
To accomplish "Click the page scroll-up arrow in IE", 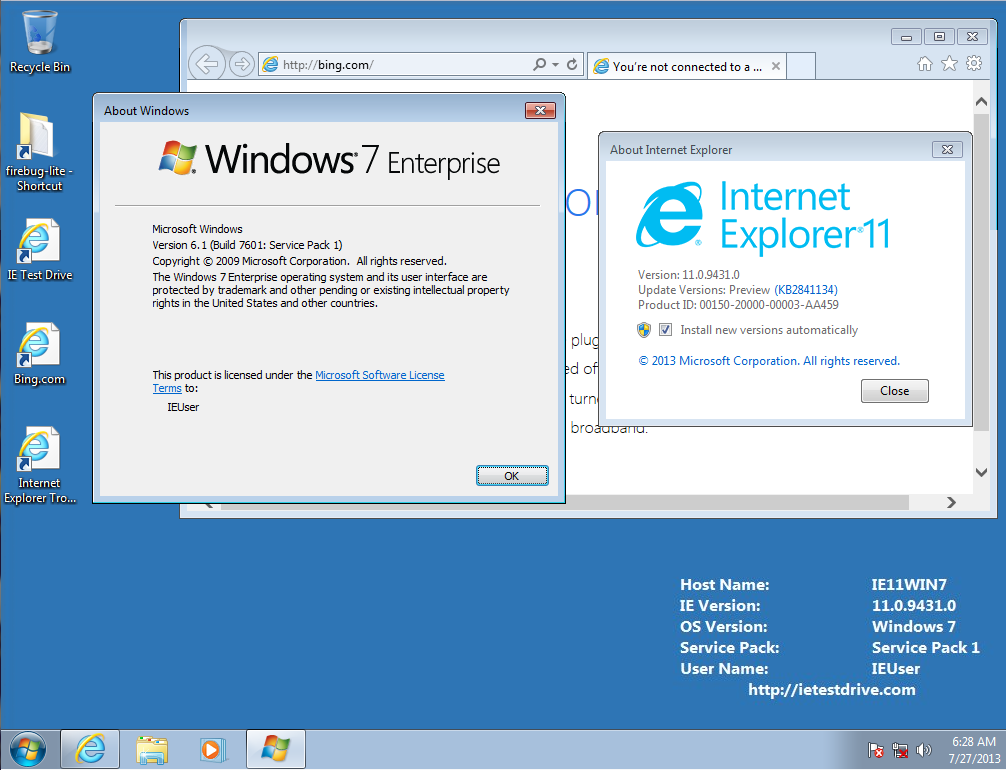I will tap(981, 101).
